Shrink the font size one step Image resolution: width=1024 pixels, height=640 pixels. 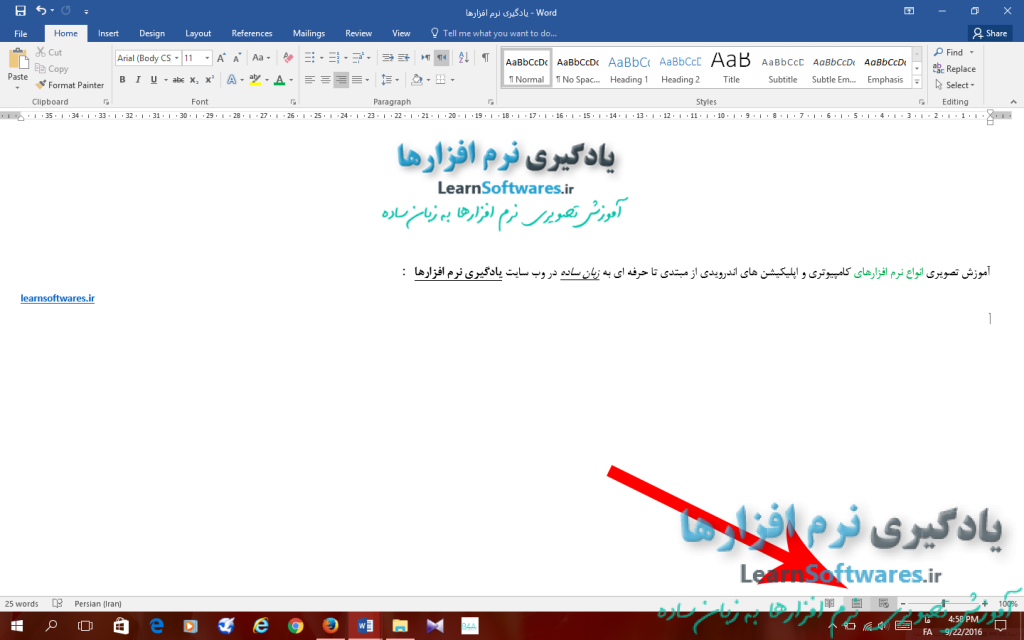pyautogui.click(x=237, y=57)
